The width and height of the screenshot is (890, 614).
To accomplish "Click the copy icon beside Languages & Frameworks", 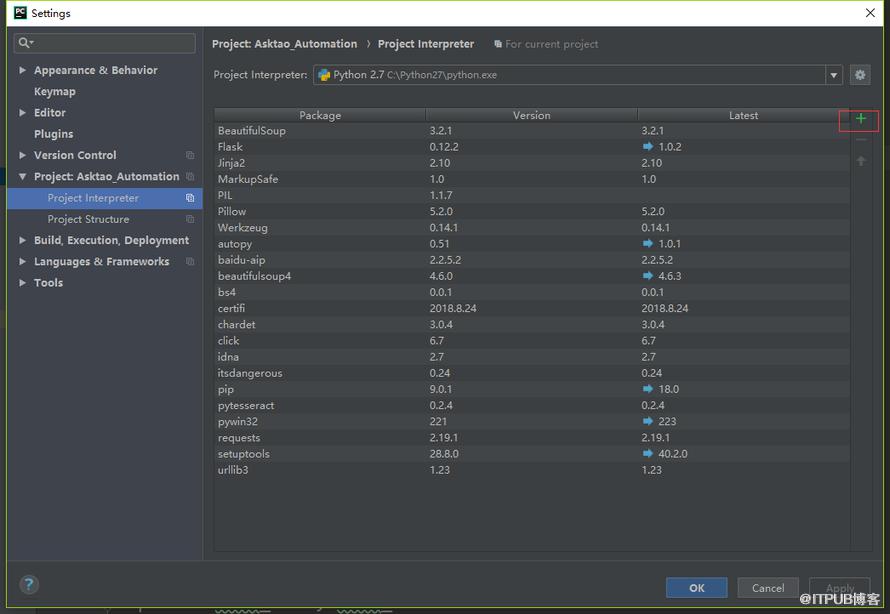I will pos(190,262).
